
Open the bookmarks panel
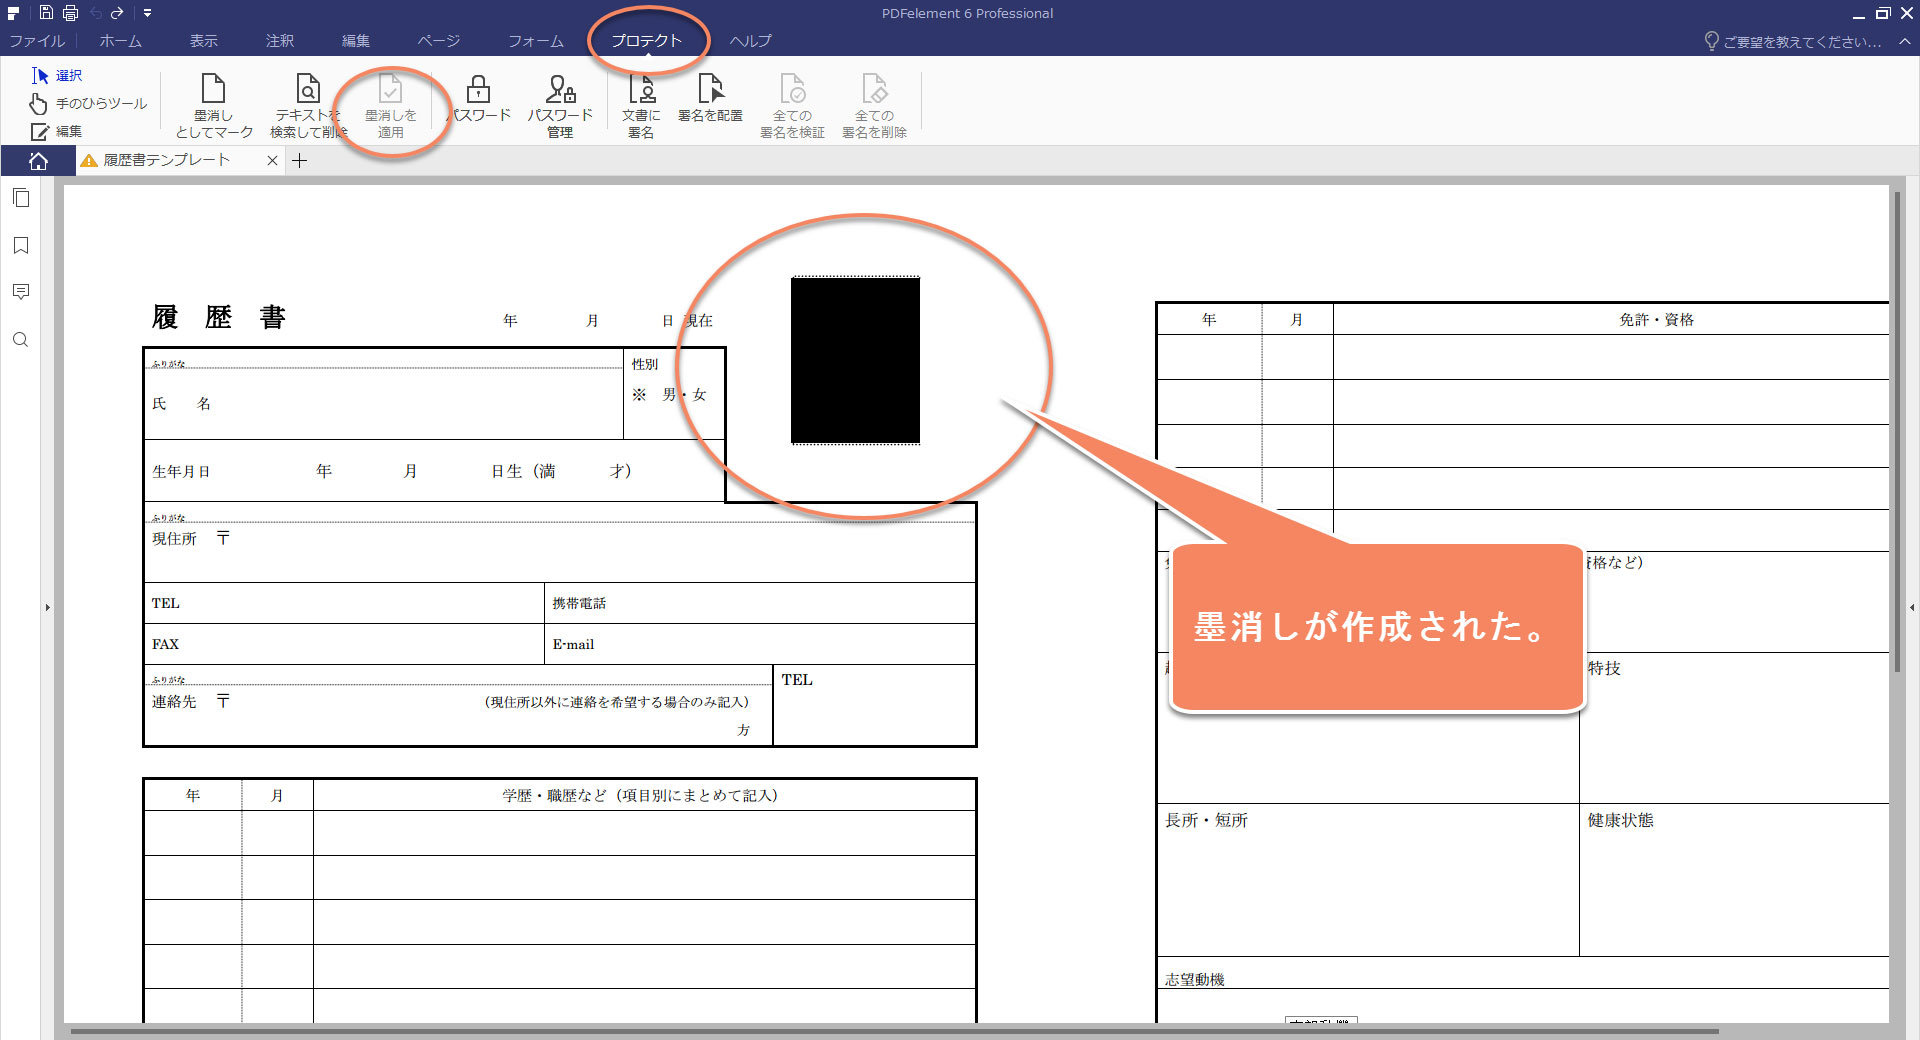click(21, 245)
